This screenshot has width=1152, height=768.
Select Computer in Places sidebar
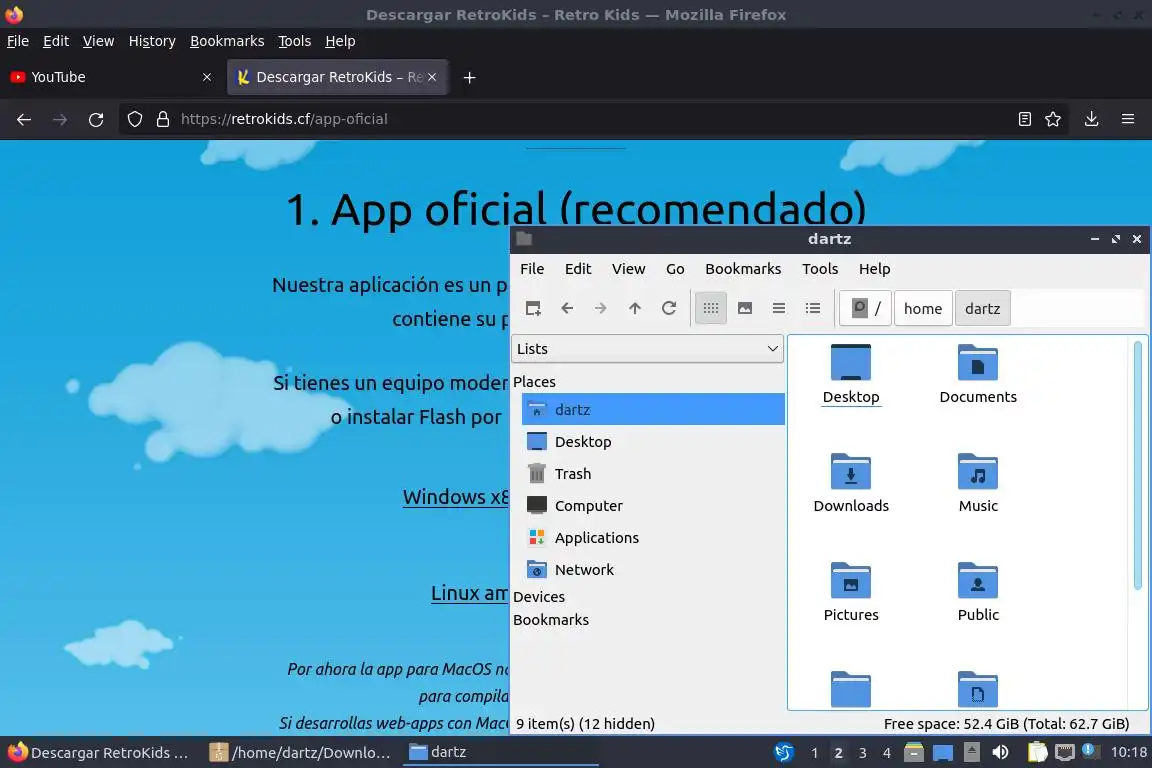(652, 506)
